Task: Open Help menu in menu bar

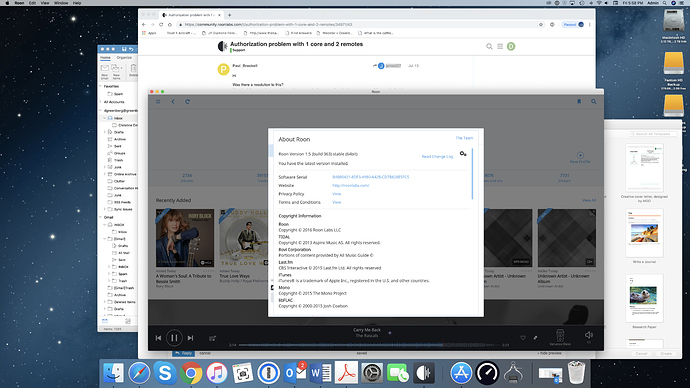Action: 77,3
